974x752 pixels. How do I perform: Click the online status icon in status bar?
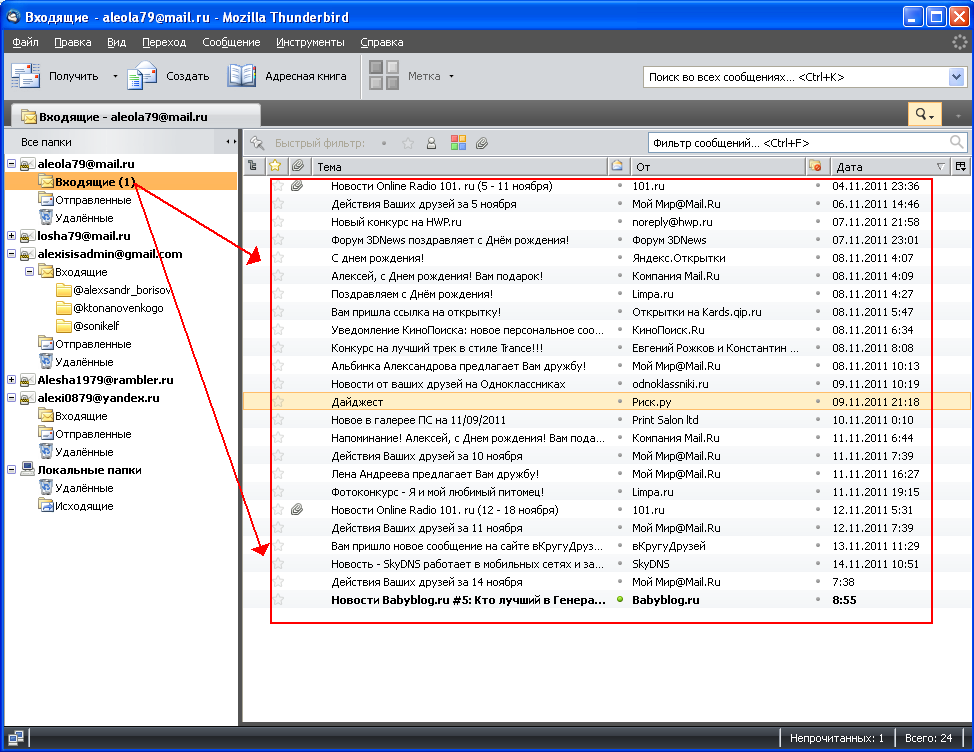pyautogui.click(x=16, y=738)
